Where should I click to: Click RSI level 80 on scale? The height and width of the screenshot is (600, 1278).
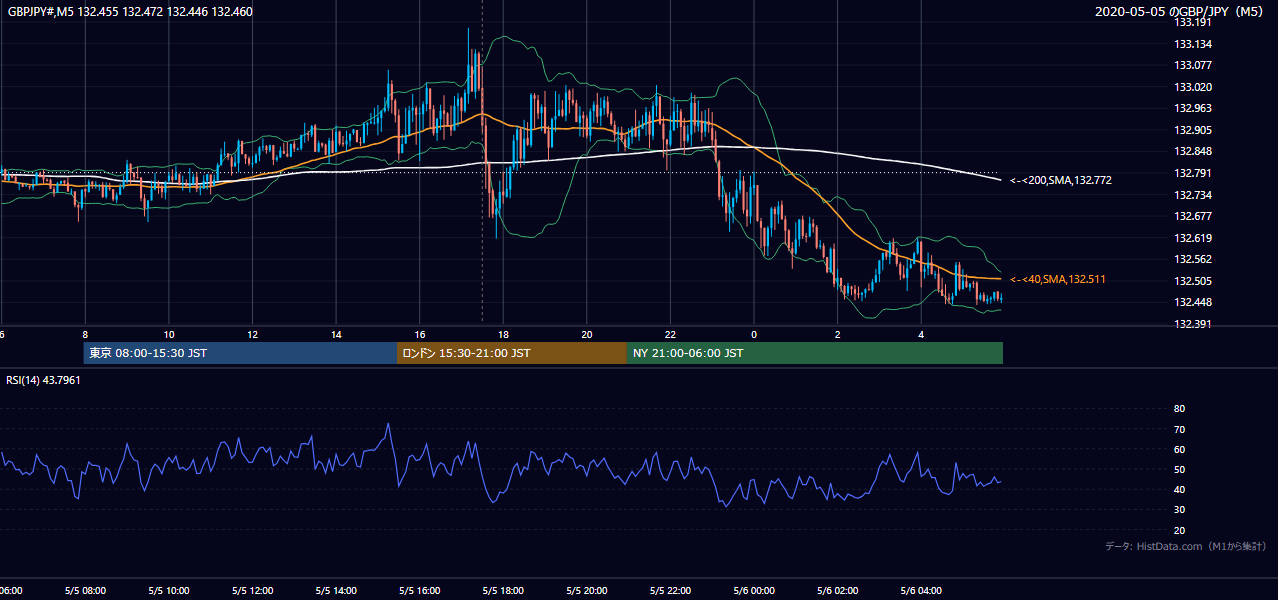[1179, 409]
